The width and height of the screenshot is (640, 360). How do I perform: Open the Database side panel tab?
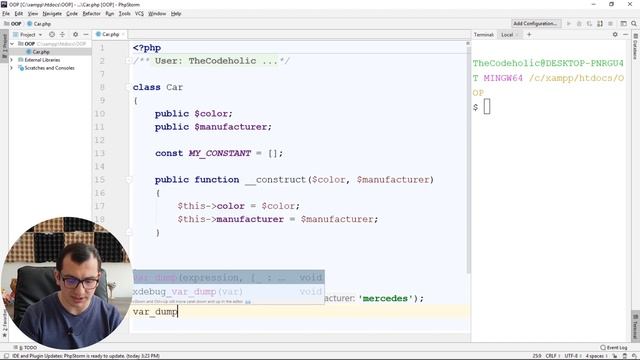coord(636,46)
